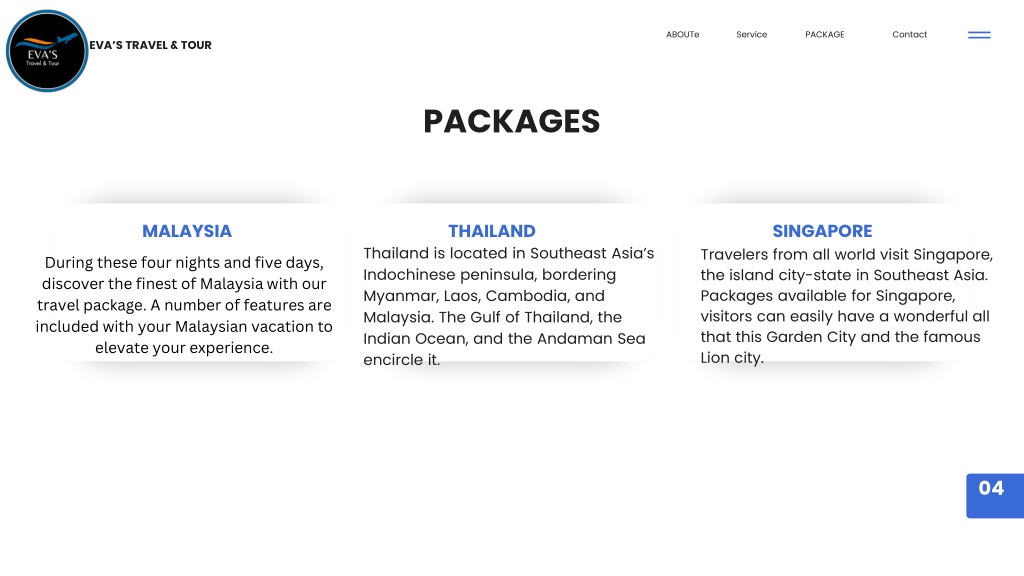1024x576 pixels.
Task: Click the "Travel & Tour" text inside logo
Action: click(42, 63)
